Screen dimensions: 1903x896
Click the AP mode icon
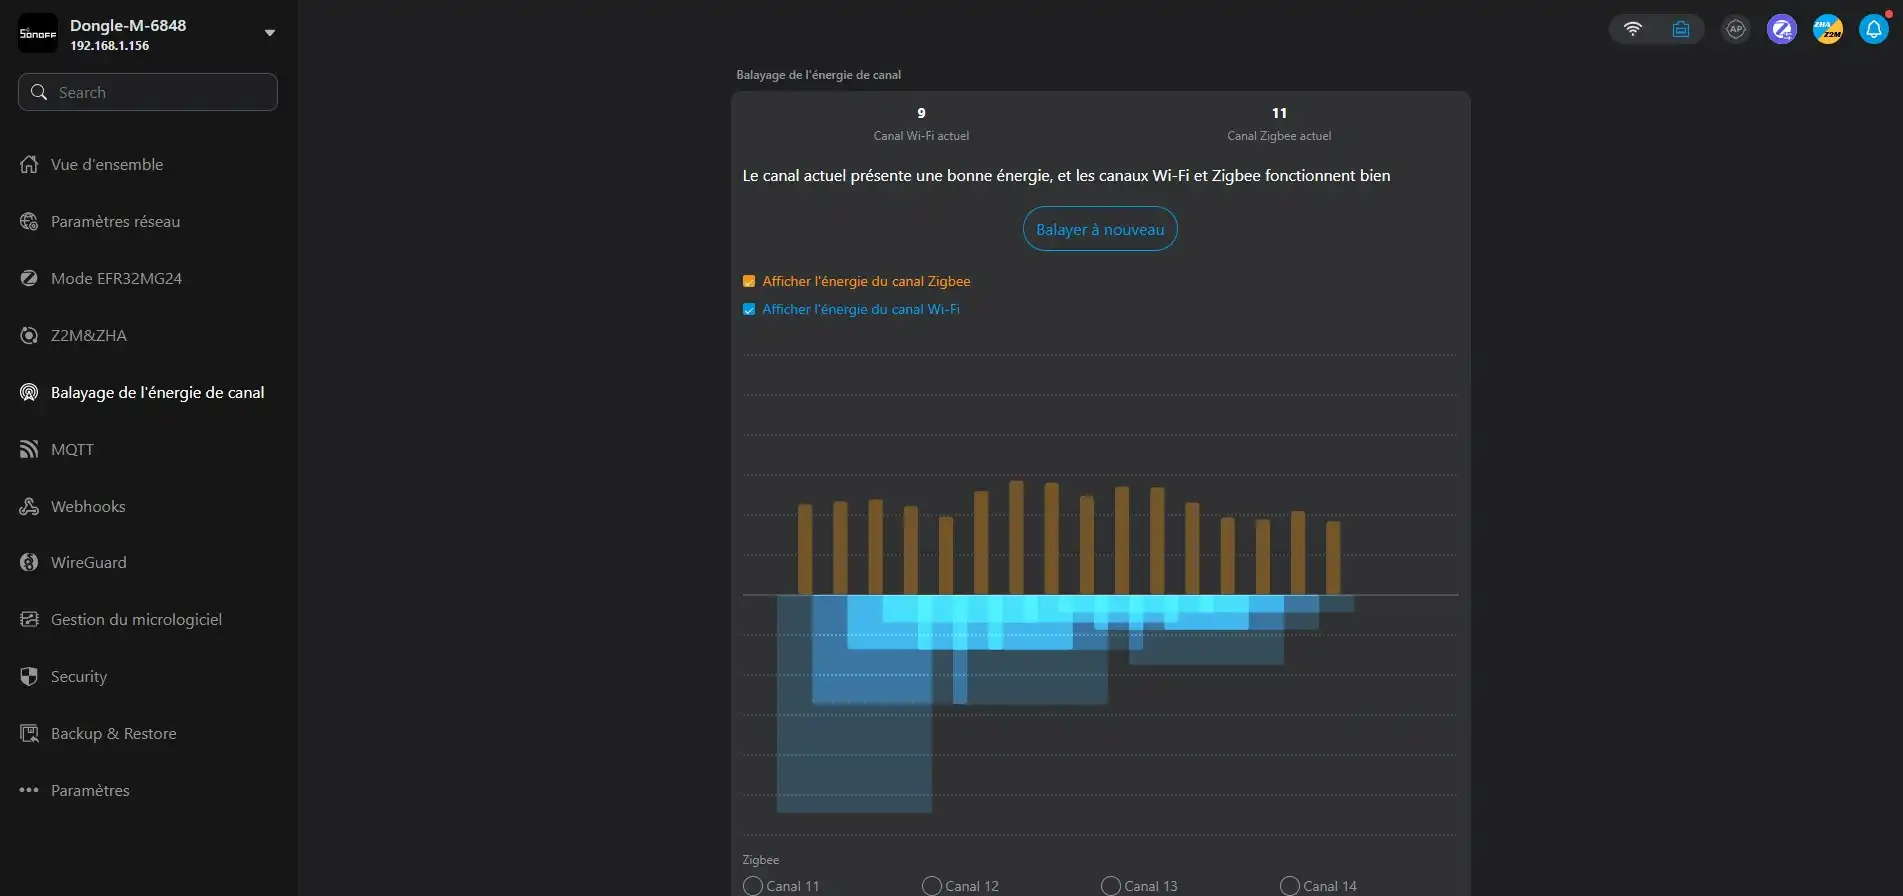click(1735, 29)
